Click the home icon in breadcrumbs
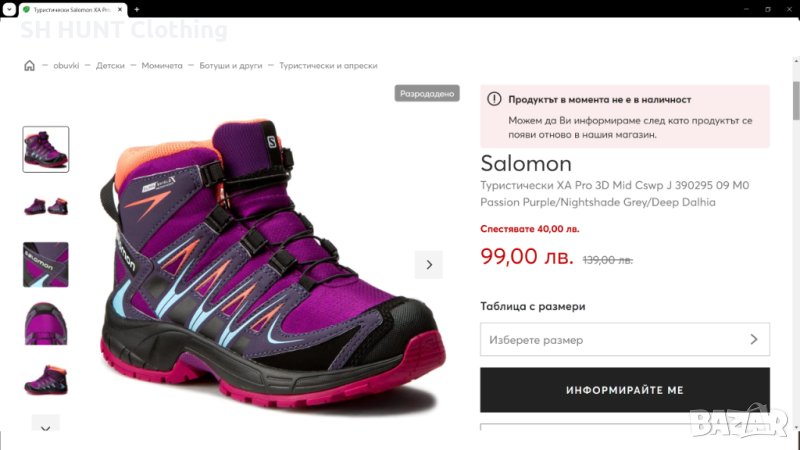The image size is (800, 450). 29,66
